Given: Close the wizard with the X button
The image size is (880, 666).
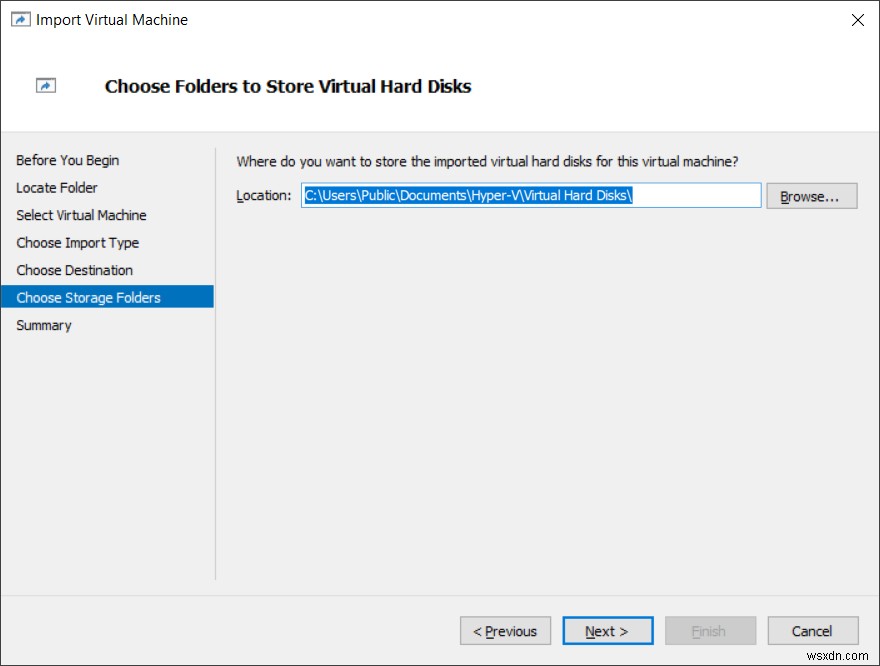Looking at the screenshot, I should pyautogui.click(x=858, y=19).
